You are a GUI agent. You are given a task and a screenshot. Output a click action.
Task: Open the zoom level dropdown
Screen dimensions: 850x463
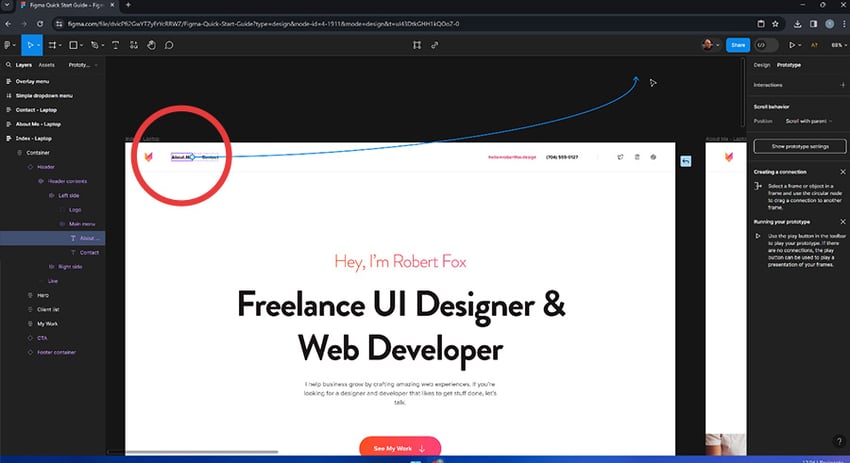pos(839,45)
